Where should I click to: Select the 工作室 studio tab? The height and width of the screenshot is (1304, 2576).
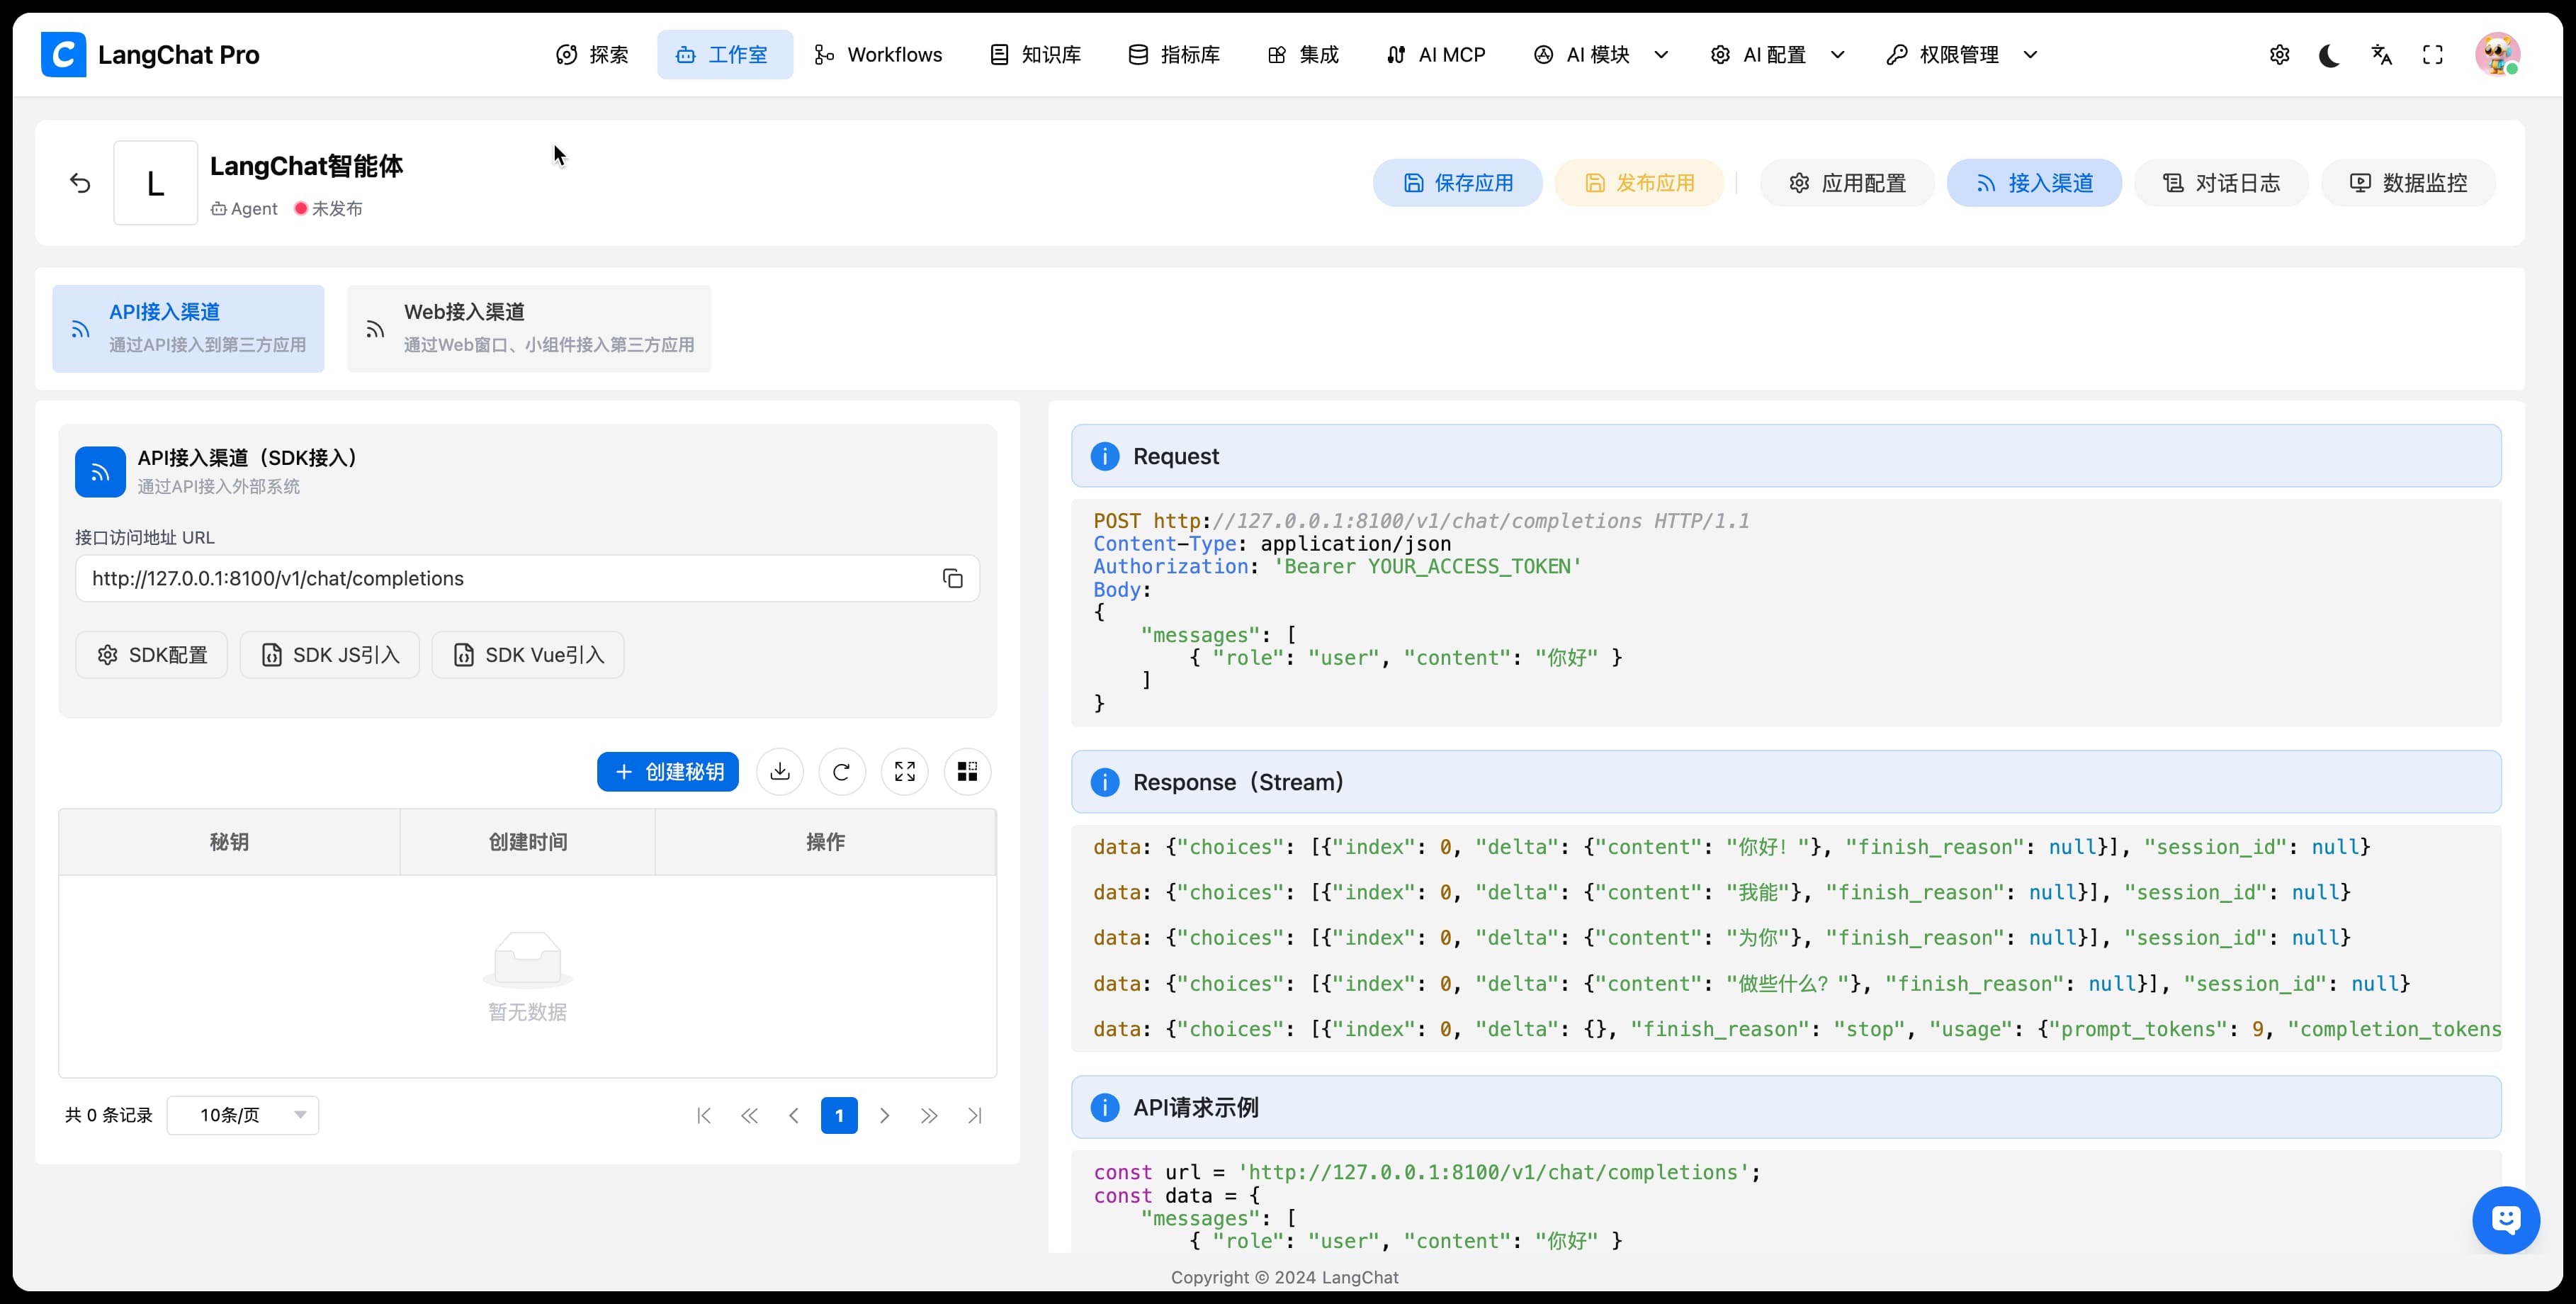click(724, 54)
